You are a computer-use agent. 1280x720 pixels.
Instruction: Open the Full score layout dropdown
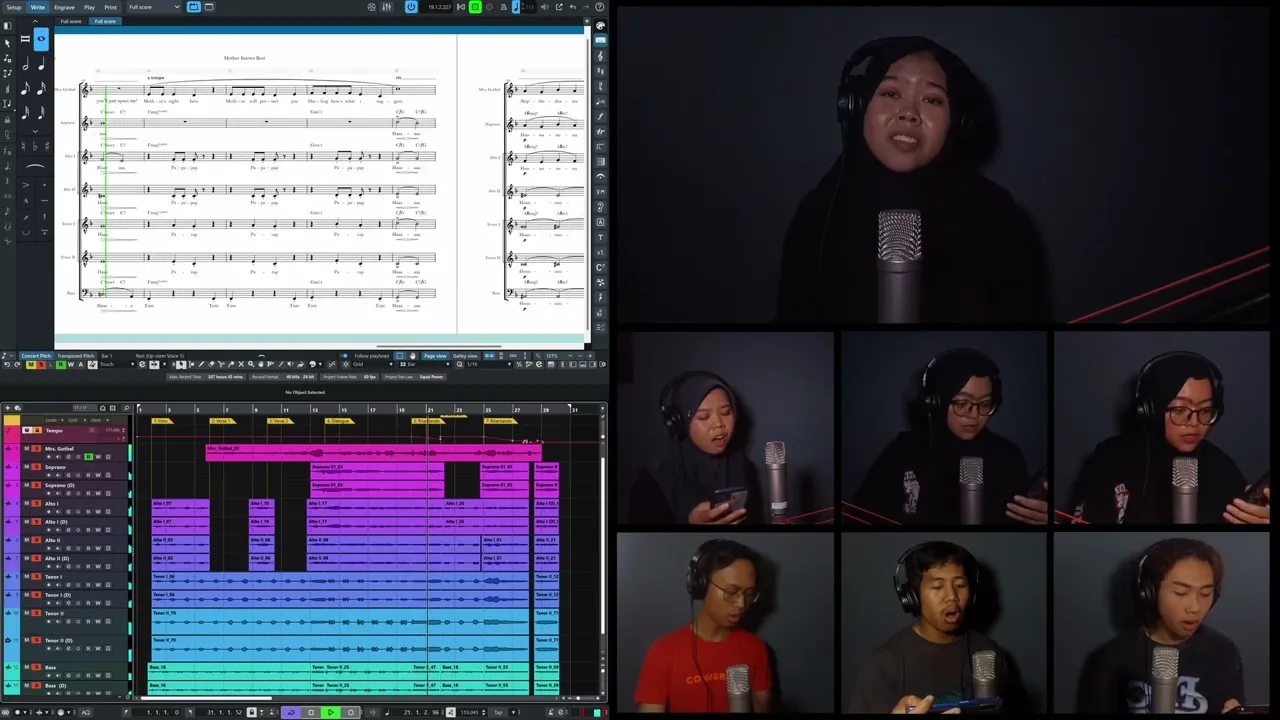(155, 7)
